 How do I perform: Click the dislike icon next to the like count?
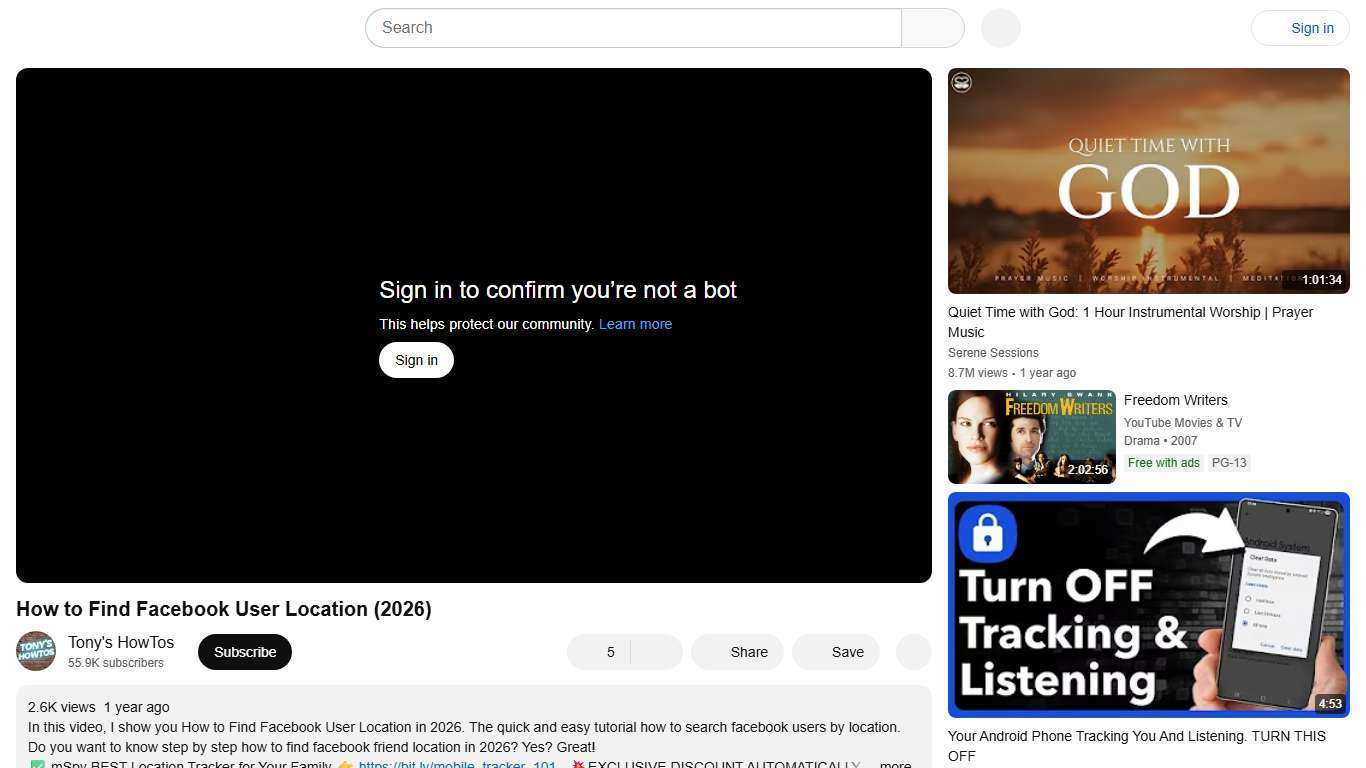pyautogui.click(x=657, y=651)
